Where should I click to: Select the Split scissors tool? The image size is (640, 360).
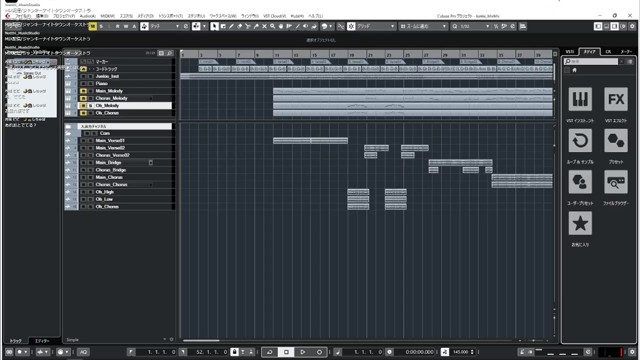pos(248,26)
